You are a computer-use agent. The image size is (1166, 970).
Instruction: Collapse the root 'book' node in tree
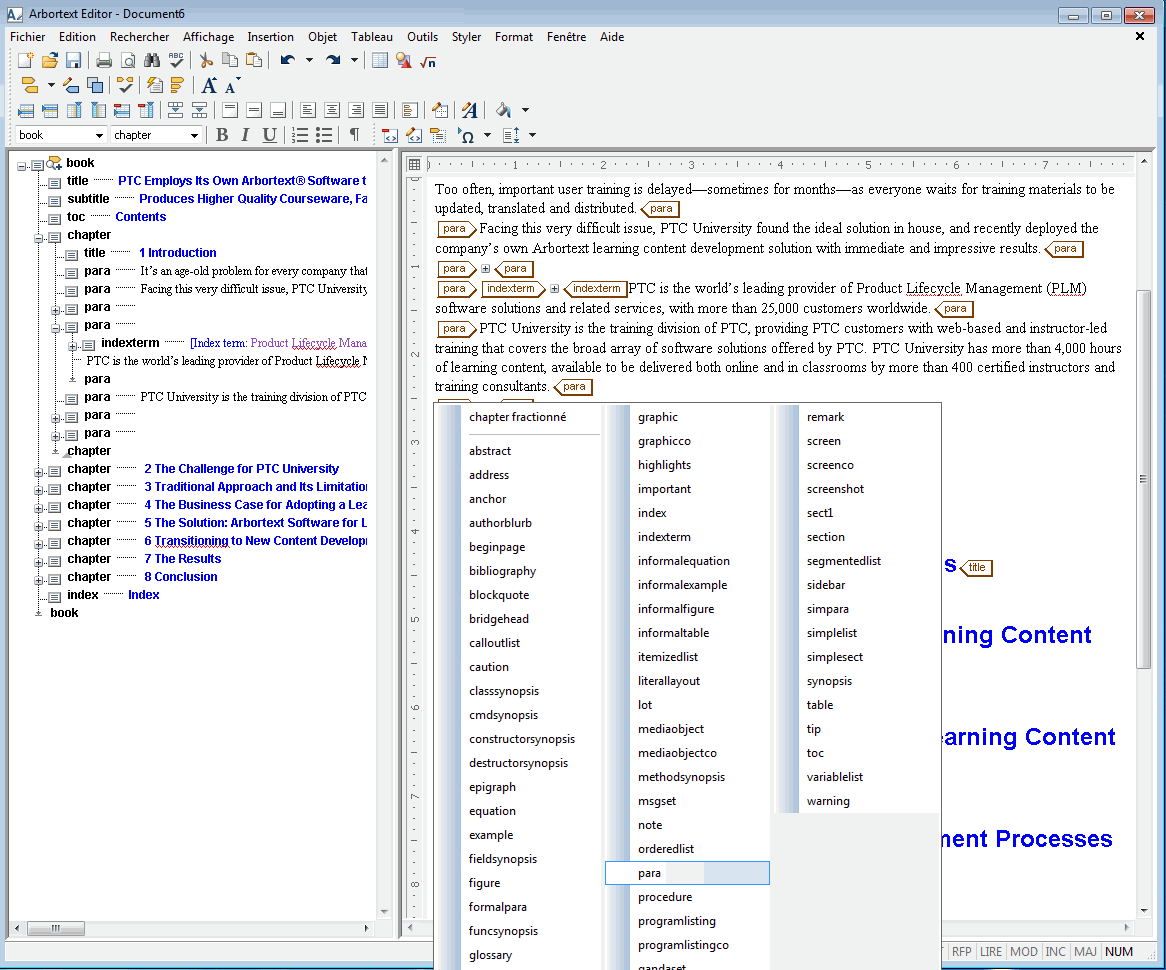point(22,166)
